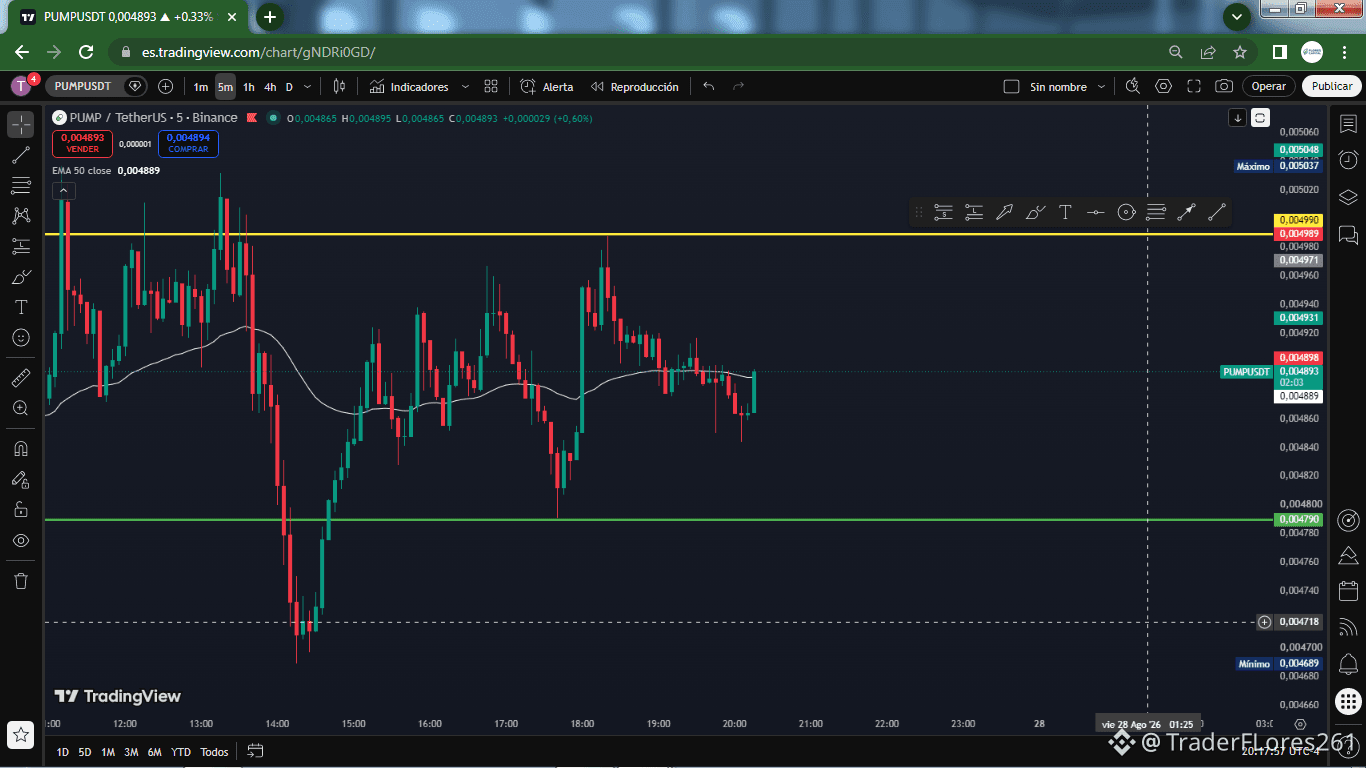This screenshot has width=1366, height=768.
Task: Click the add symbol compare plus icon
Action: pos(165,87)
